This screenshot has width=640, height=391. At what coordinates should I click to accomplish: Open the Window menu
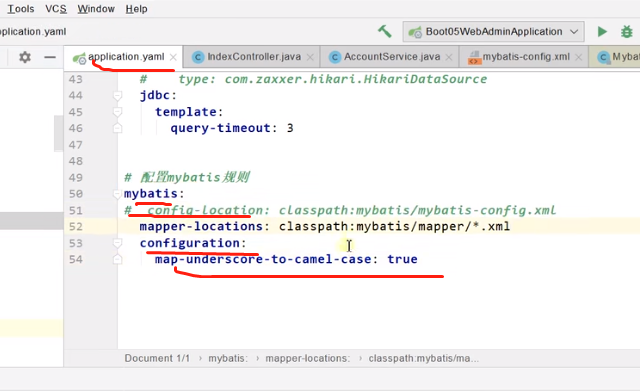click(x=96, y=9)
